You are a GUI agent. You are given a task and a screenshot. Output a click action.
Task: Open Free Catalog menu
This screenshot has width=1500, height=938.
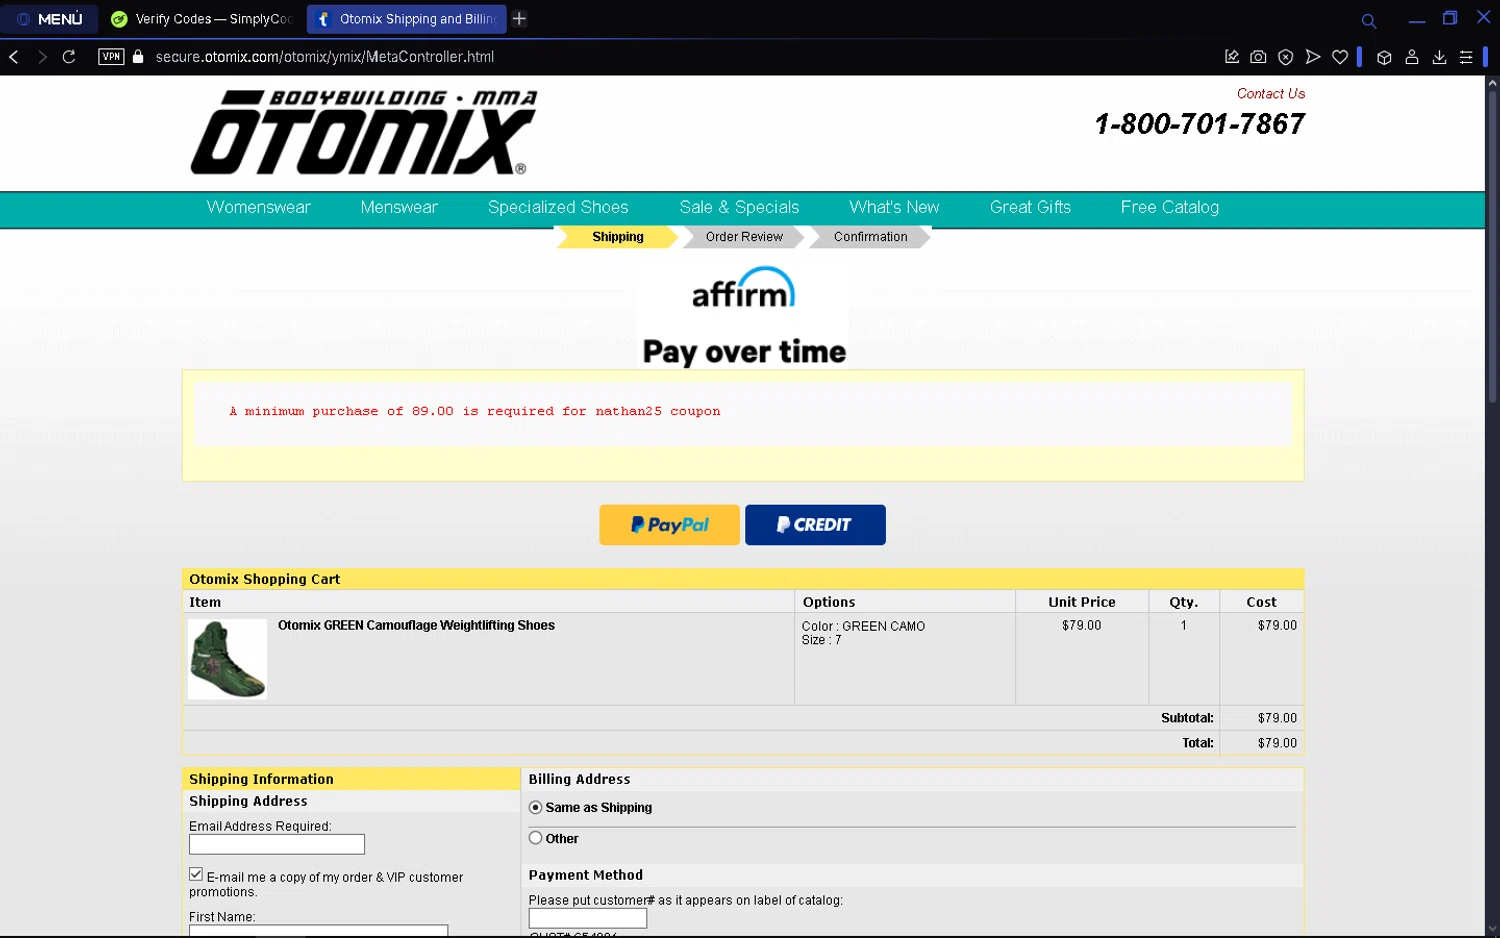(x=1169, y=207)
